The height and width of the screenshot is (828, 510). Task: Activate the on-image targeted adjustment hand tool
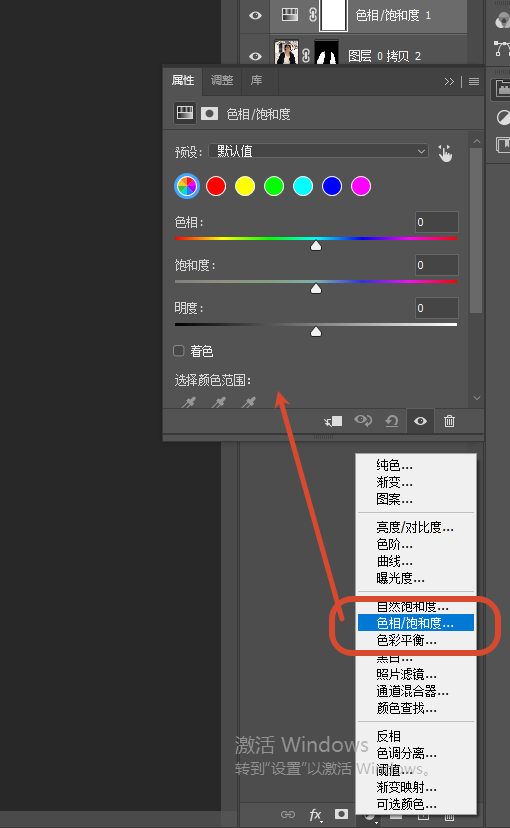click(445, 153)
